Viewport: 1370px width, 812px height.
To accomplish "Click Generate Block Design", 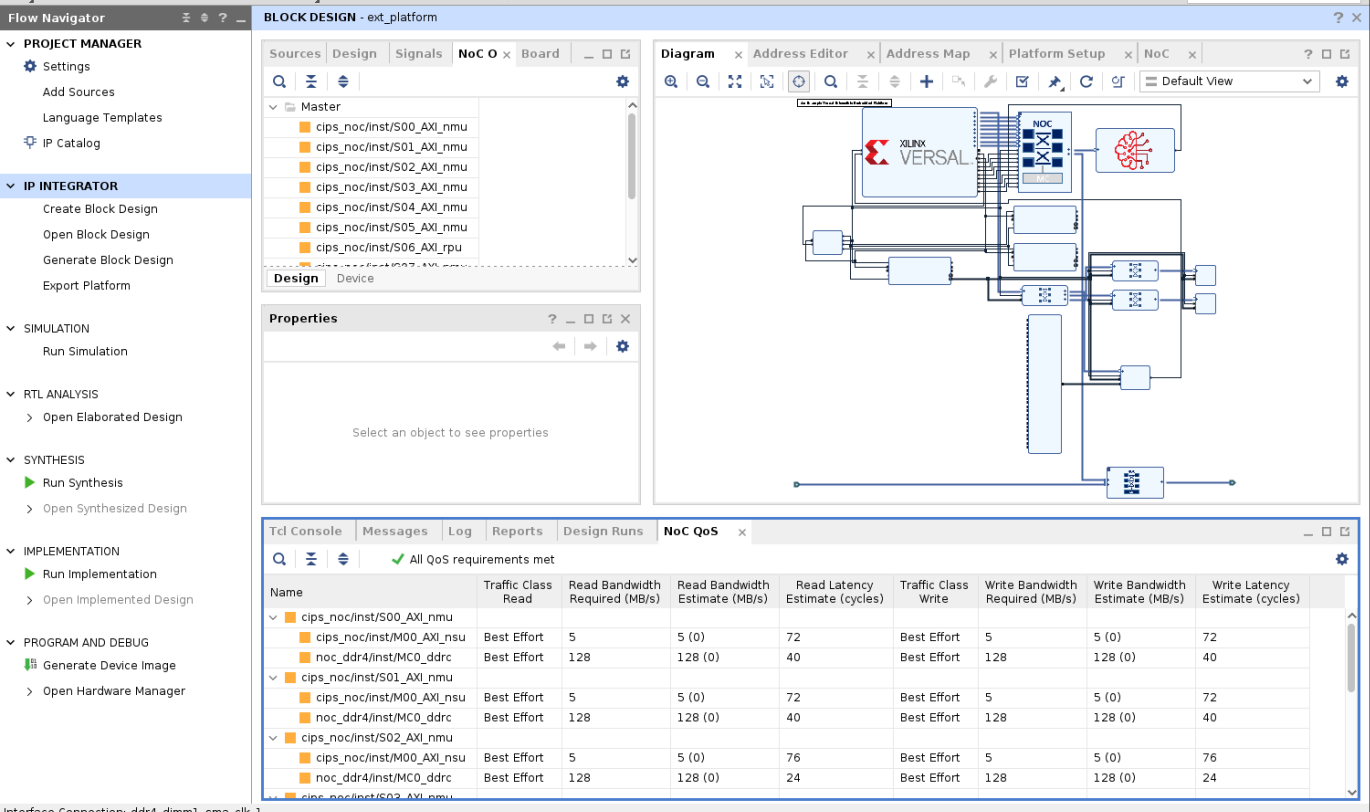I will click(108, 260).
